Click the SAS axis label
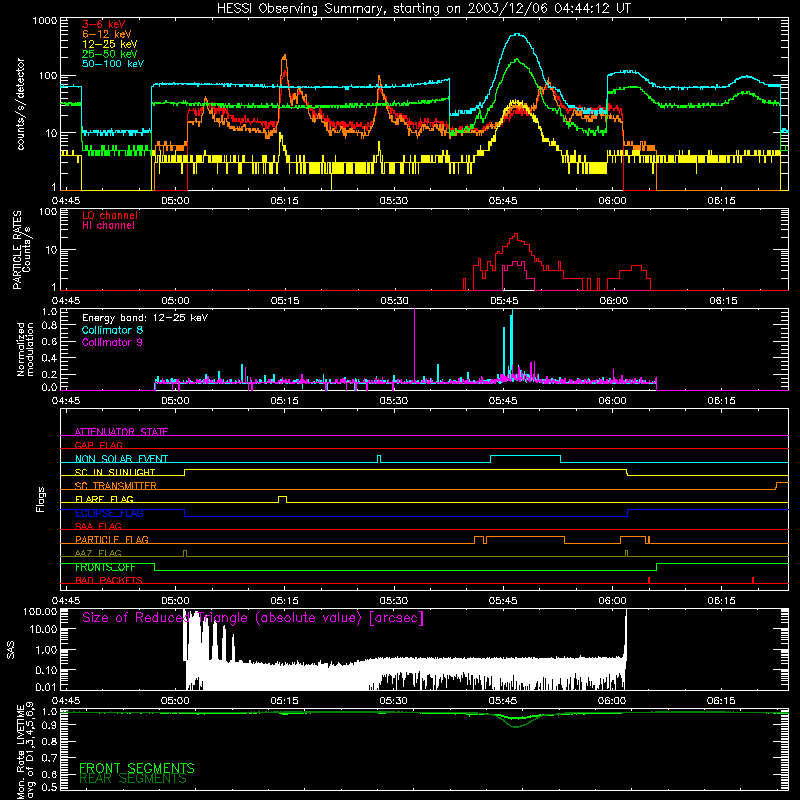Screen dimensions: 800x800 click(x=11, y=650)
